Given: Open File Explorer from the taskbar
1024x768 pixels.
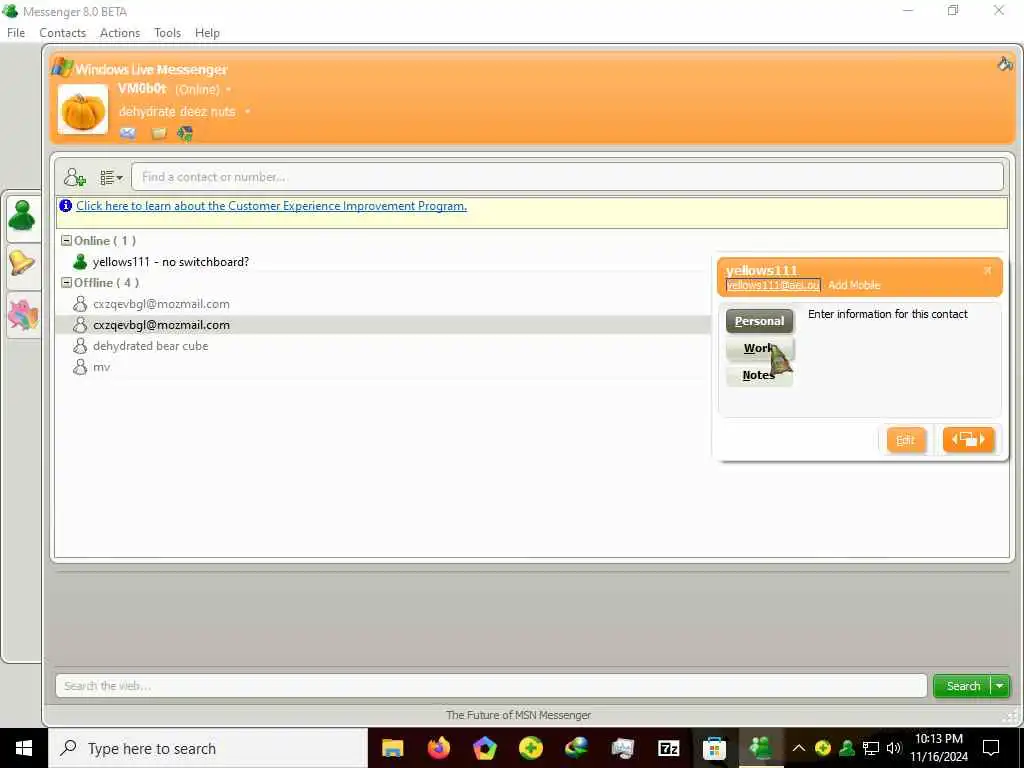Looking at the screenshot, I should pos(392,748).
